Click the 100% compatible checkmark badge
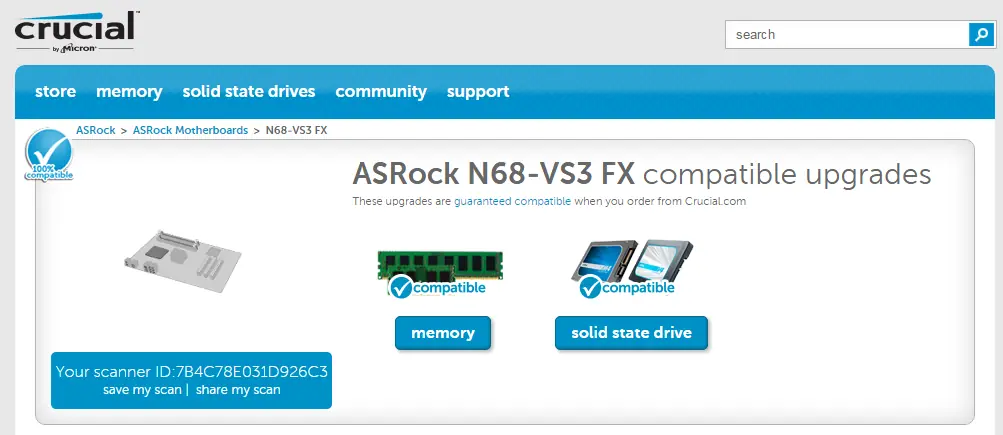 pos(49,155)
